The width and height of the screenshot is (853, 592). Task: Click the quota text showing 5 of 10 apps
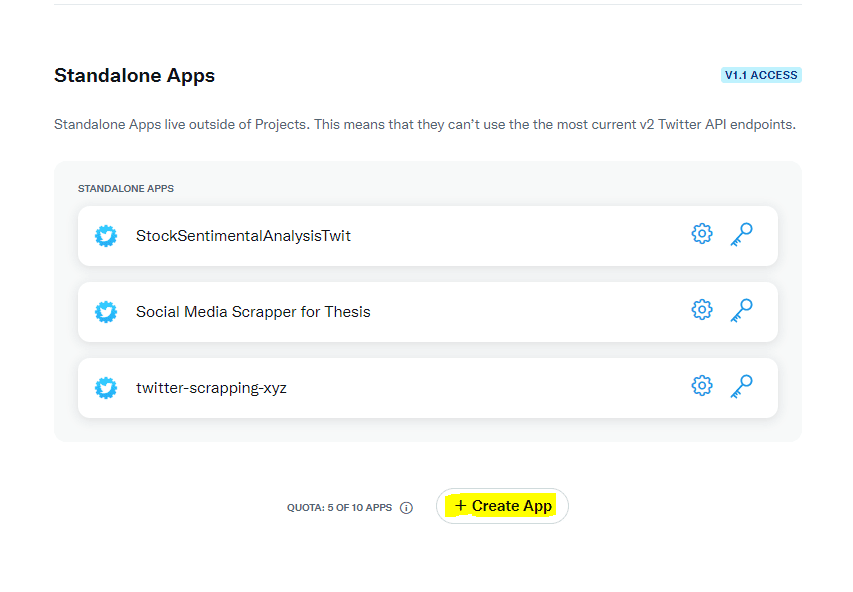tap(339, 507)
